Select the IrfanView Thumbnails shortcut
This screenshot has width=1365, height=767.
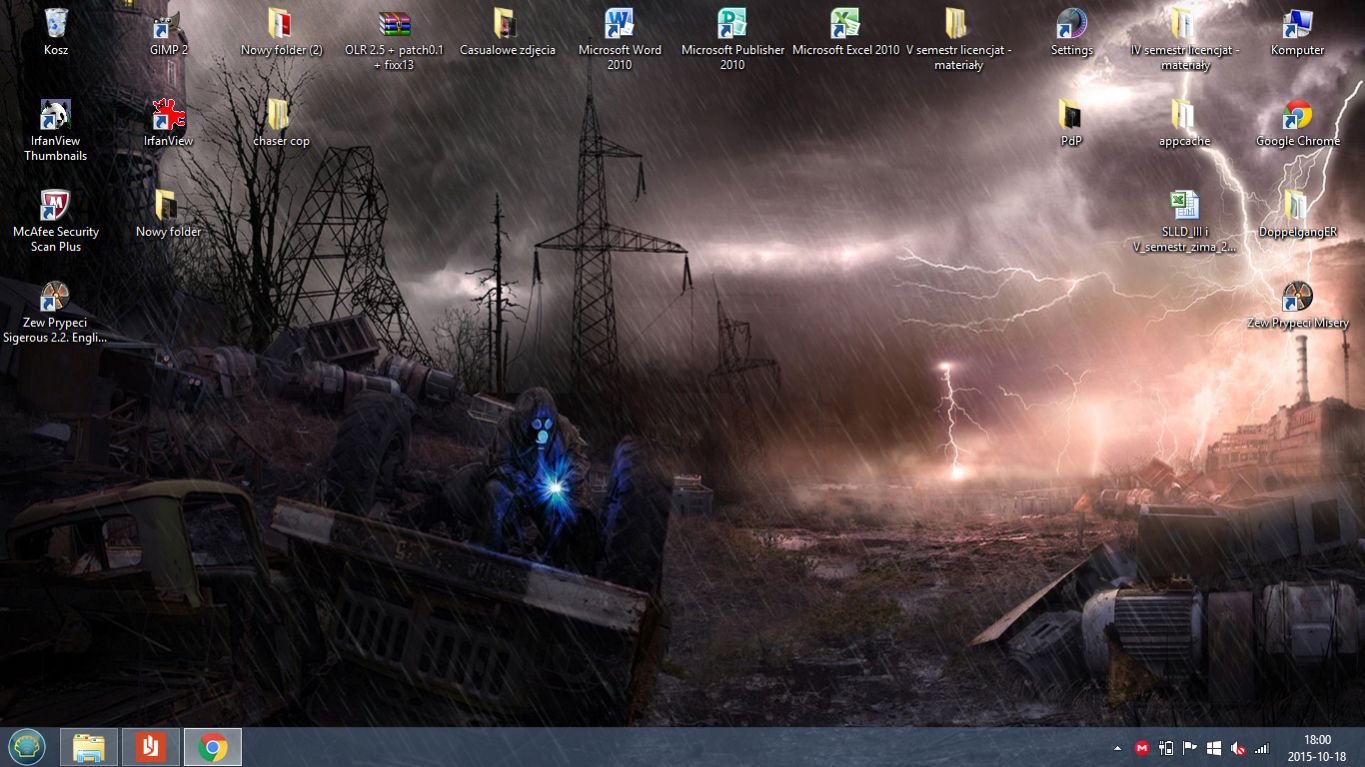coord(56,130)
